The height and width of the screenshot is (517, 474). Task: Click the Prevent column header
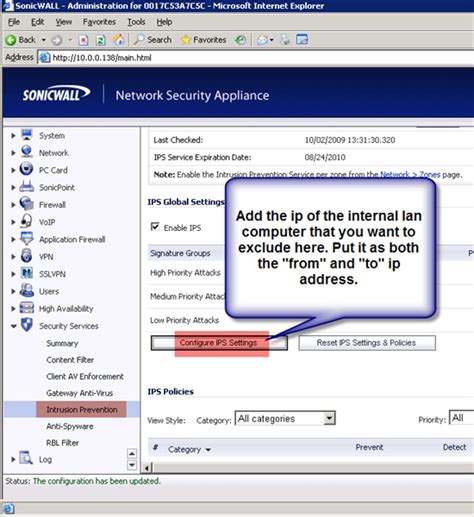tap(369, 447)
